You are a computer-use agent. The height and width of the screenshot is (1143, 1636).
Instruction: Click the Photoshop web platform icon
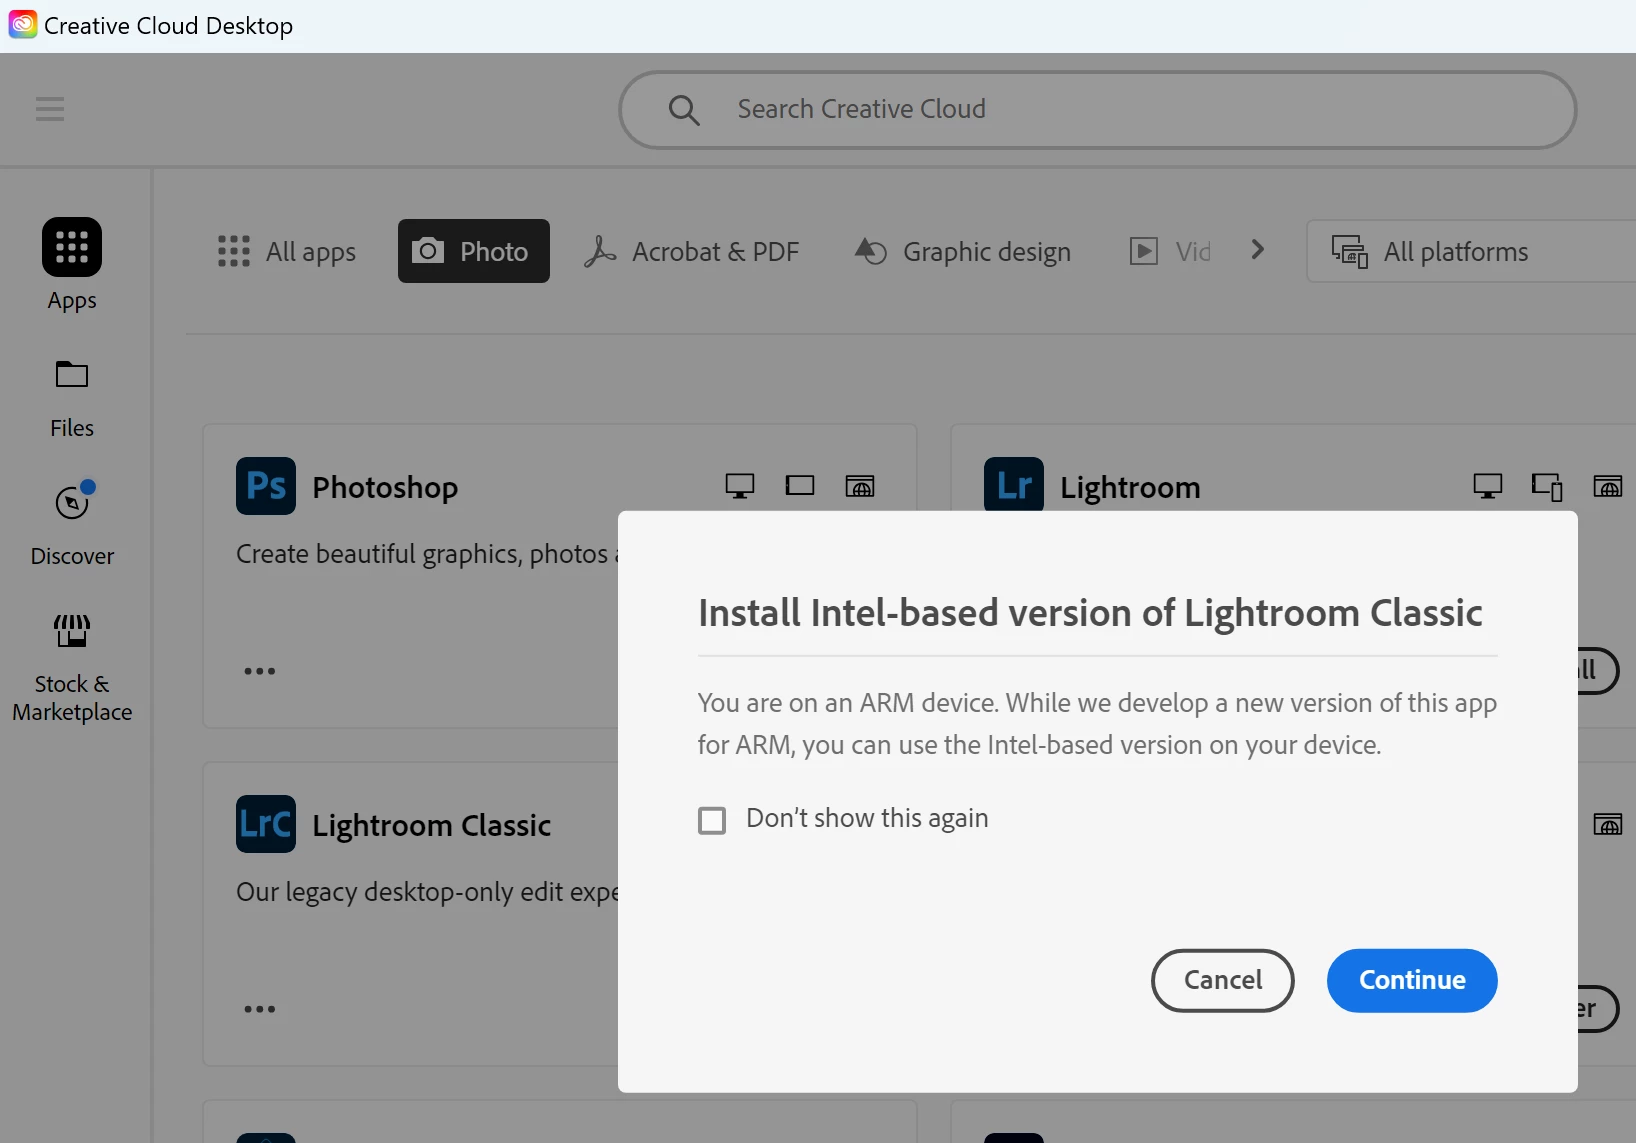point(860,486)
